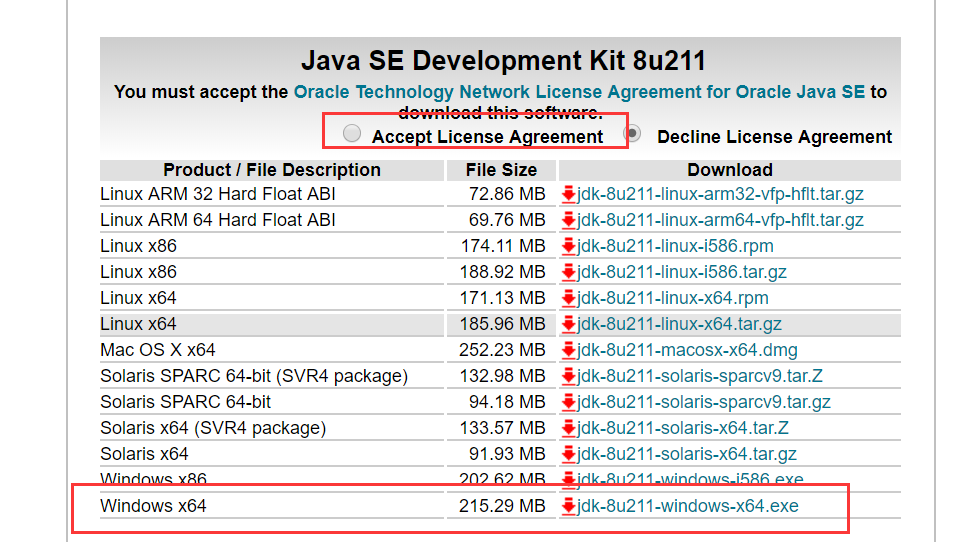Click the Product / File Description column header
Screen dimensions: 976x542
tap(272, 170)
